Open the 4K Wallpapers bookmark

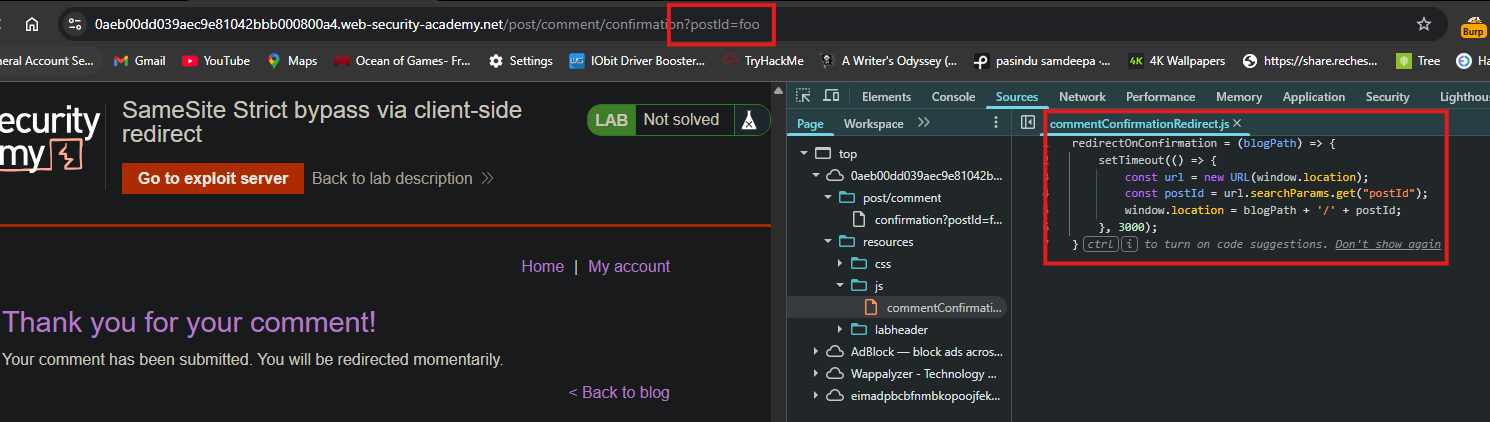point(1176,61)
